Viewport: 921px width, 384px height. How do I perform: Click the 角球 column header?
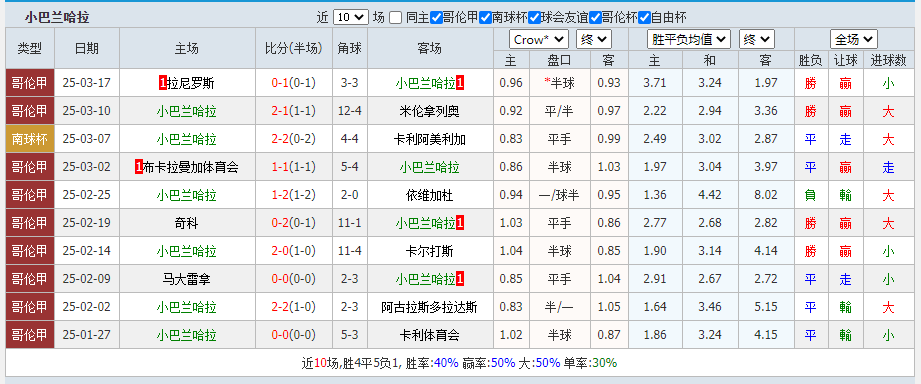coord(349,48)
